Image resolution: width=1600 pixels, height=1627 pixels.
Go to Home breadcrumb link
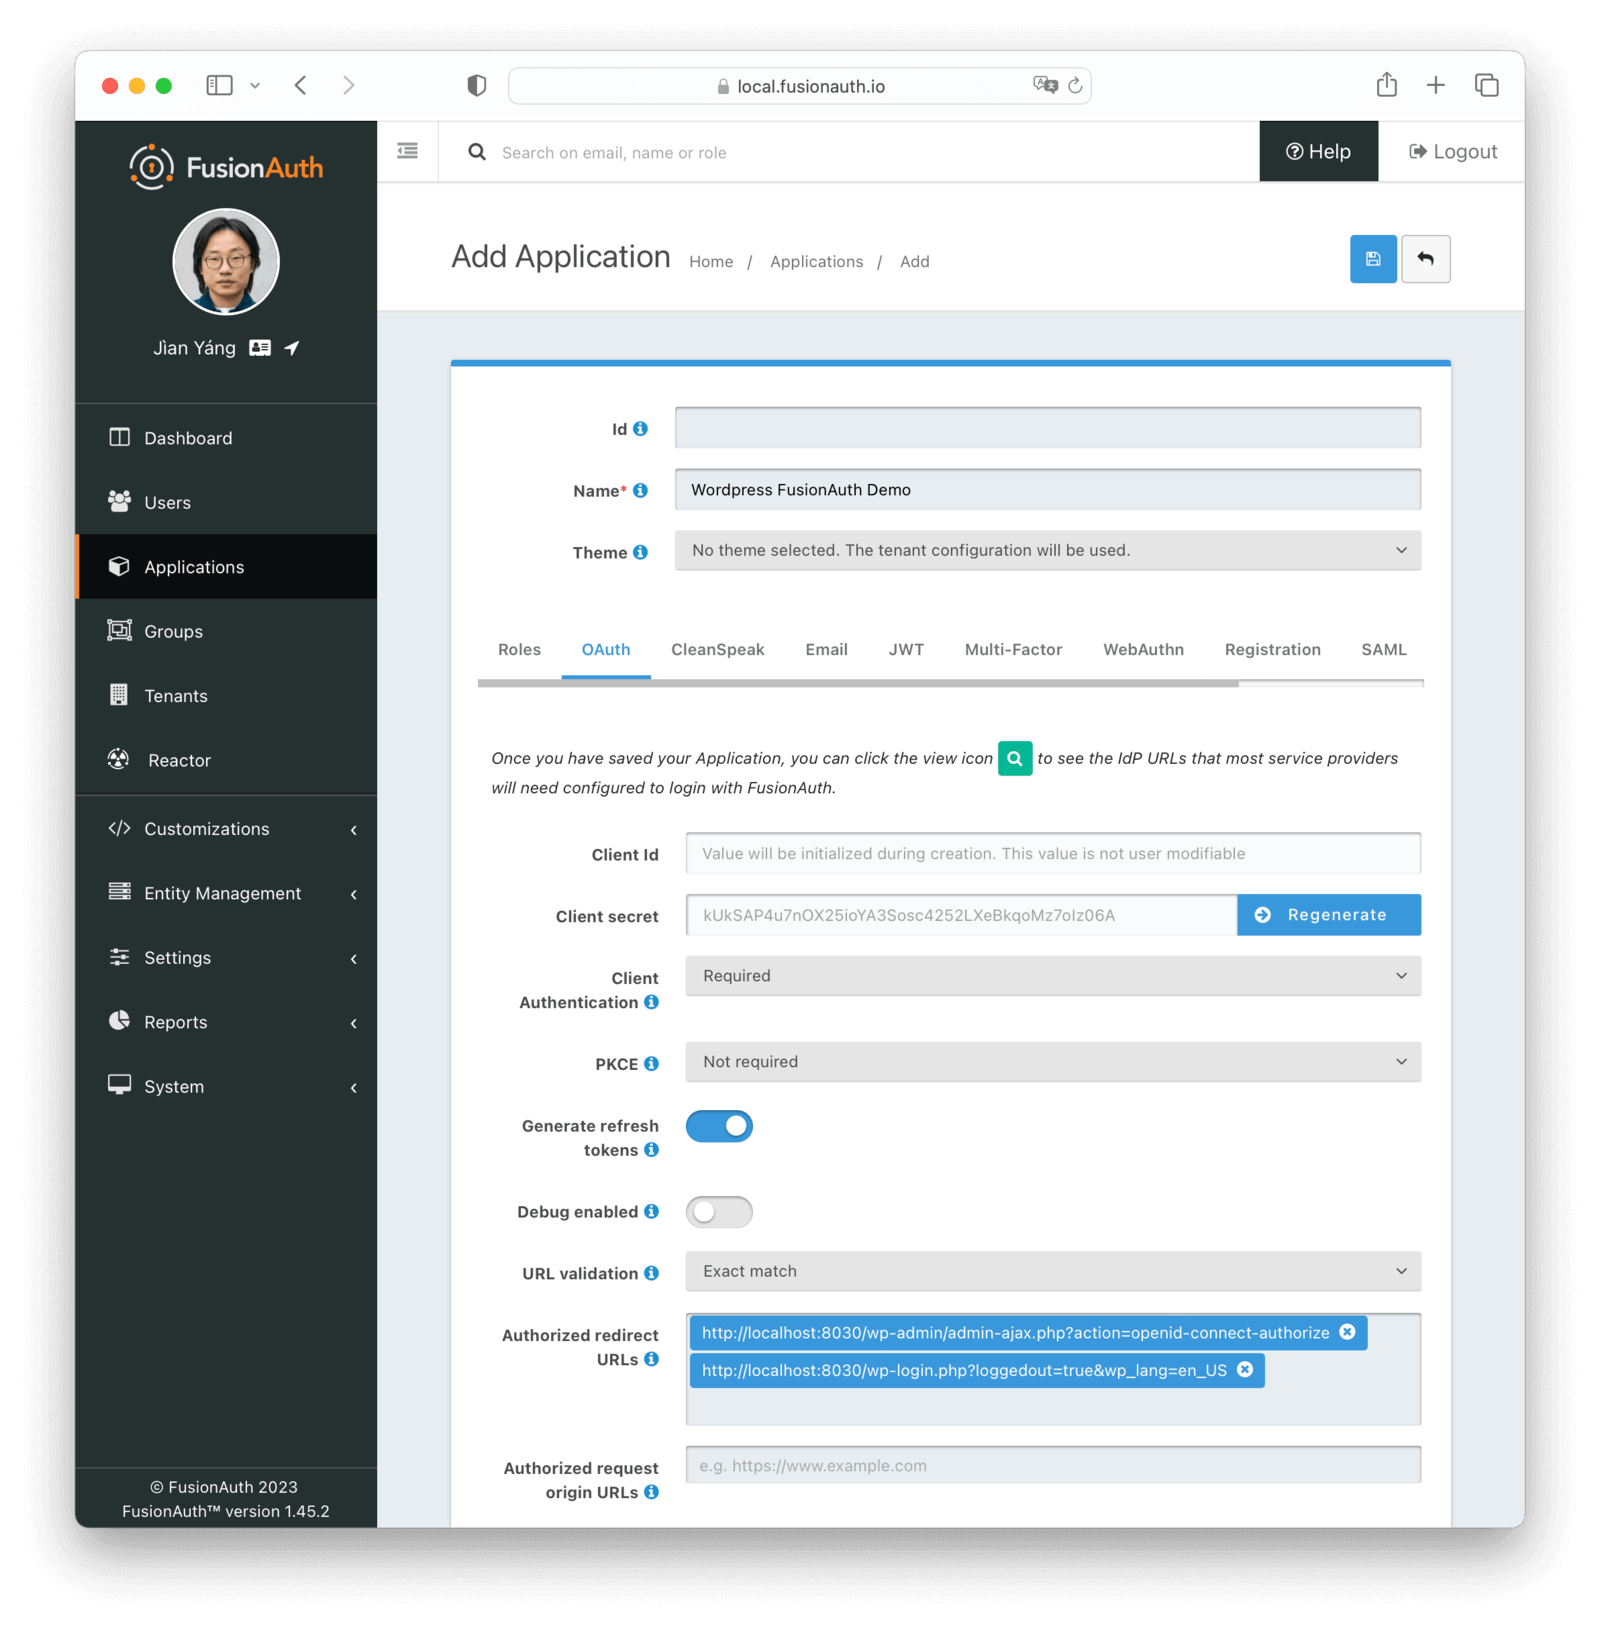click(x=711, y=262)
